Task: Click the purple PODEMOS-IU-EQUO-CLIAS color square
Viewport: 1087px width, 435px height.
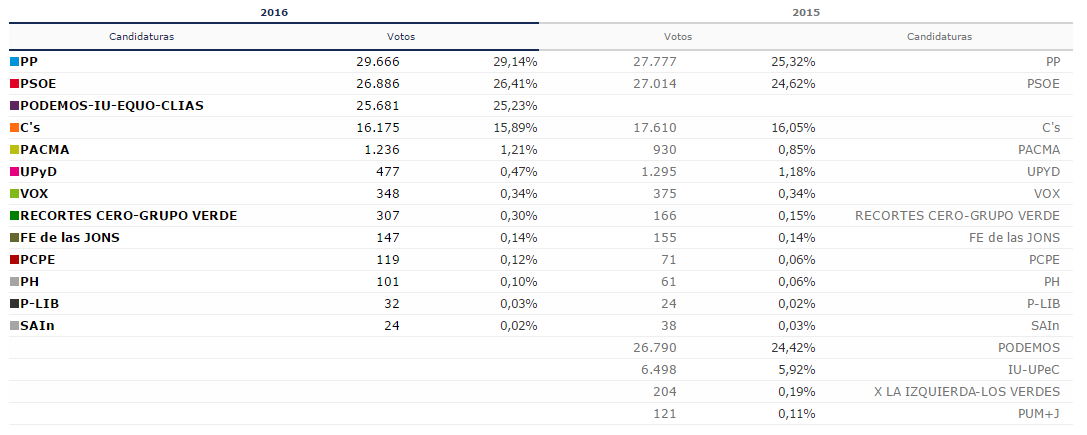Action: (x=15, y=106)
